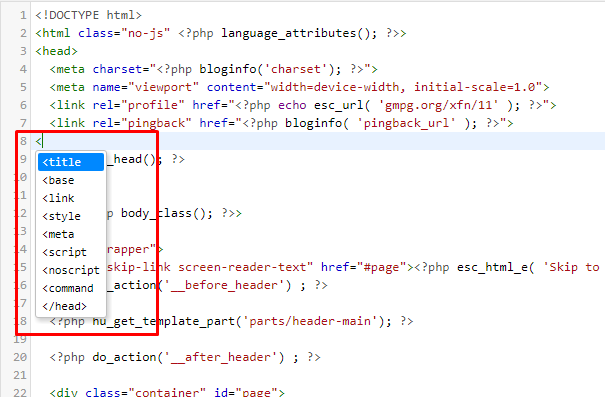This screenshot has width=605, height=397.
Task: Place cursor on the active line 8
Action: [x=318, y=141]
